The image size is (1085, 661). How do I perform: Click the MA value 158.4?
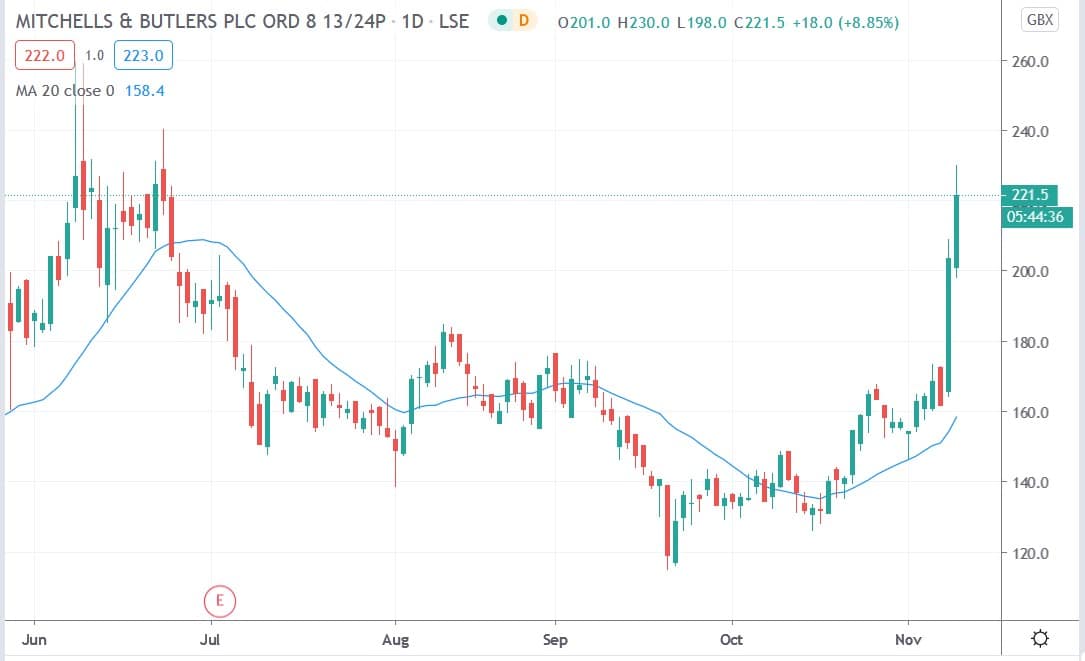click(x=145, y=91)
